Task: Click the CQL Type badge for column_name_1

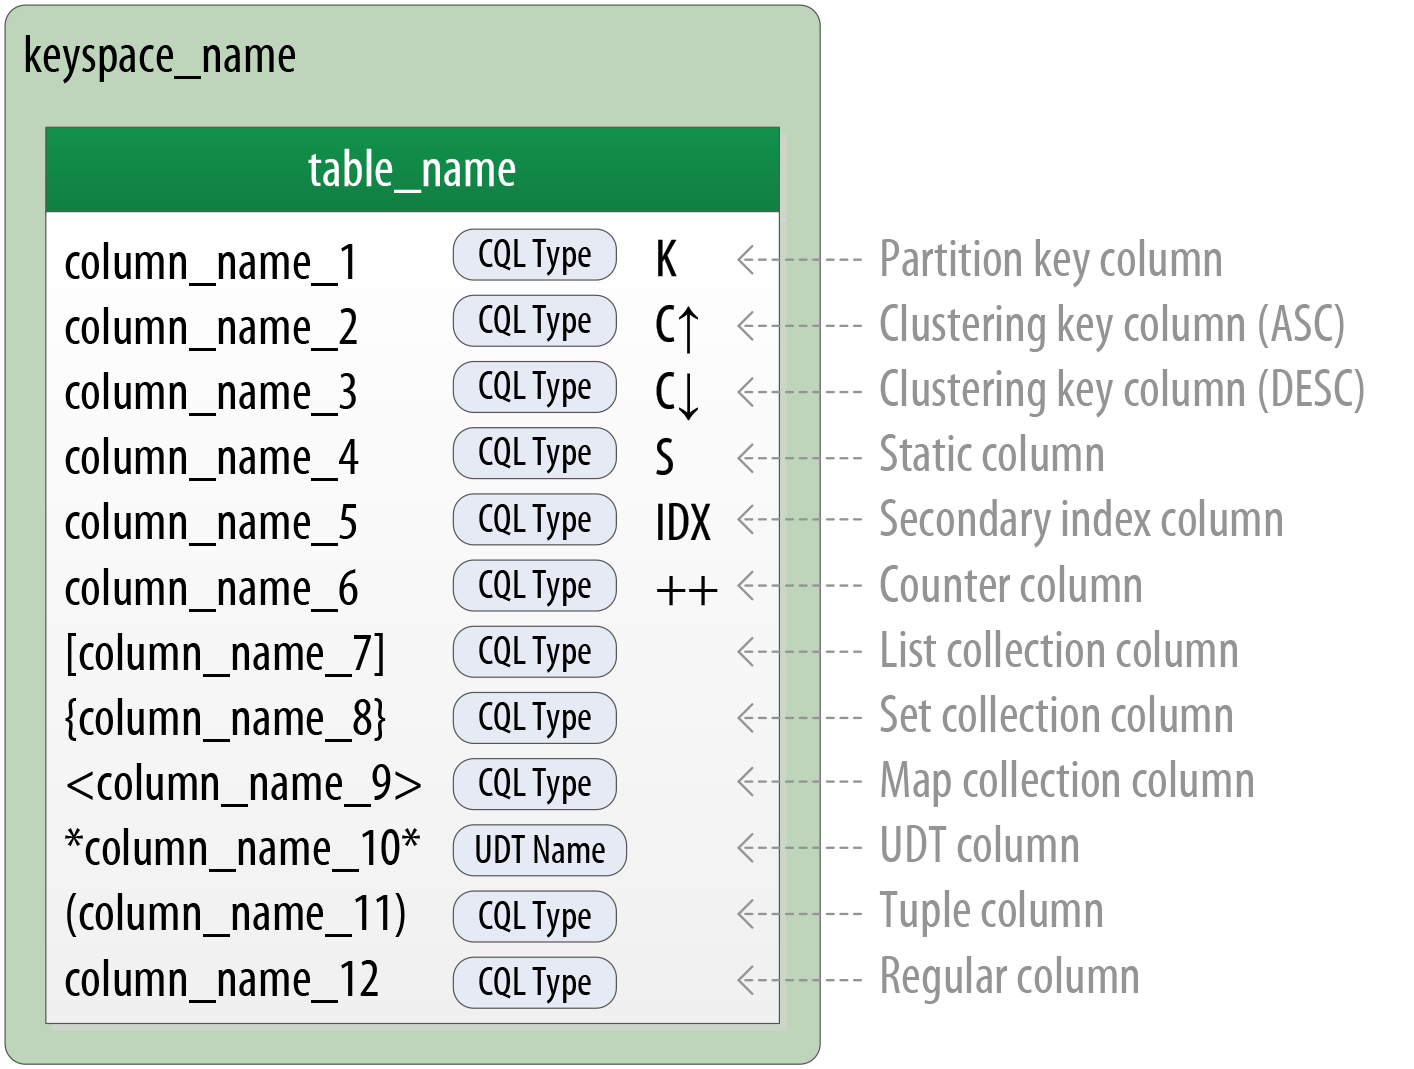Action: point(535,255)
